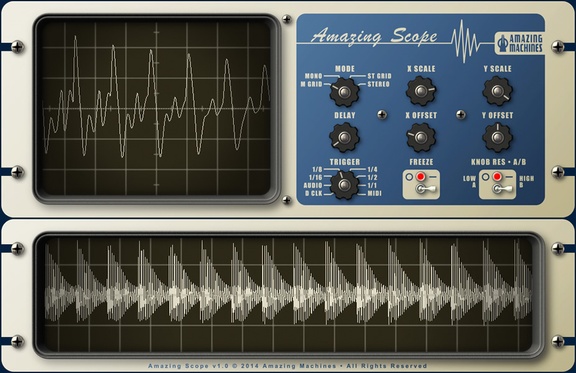Click the MODE rotary knob
Screen dimensions: 576x373
click(344, 92)
